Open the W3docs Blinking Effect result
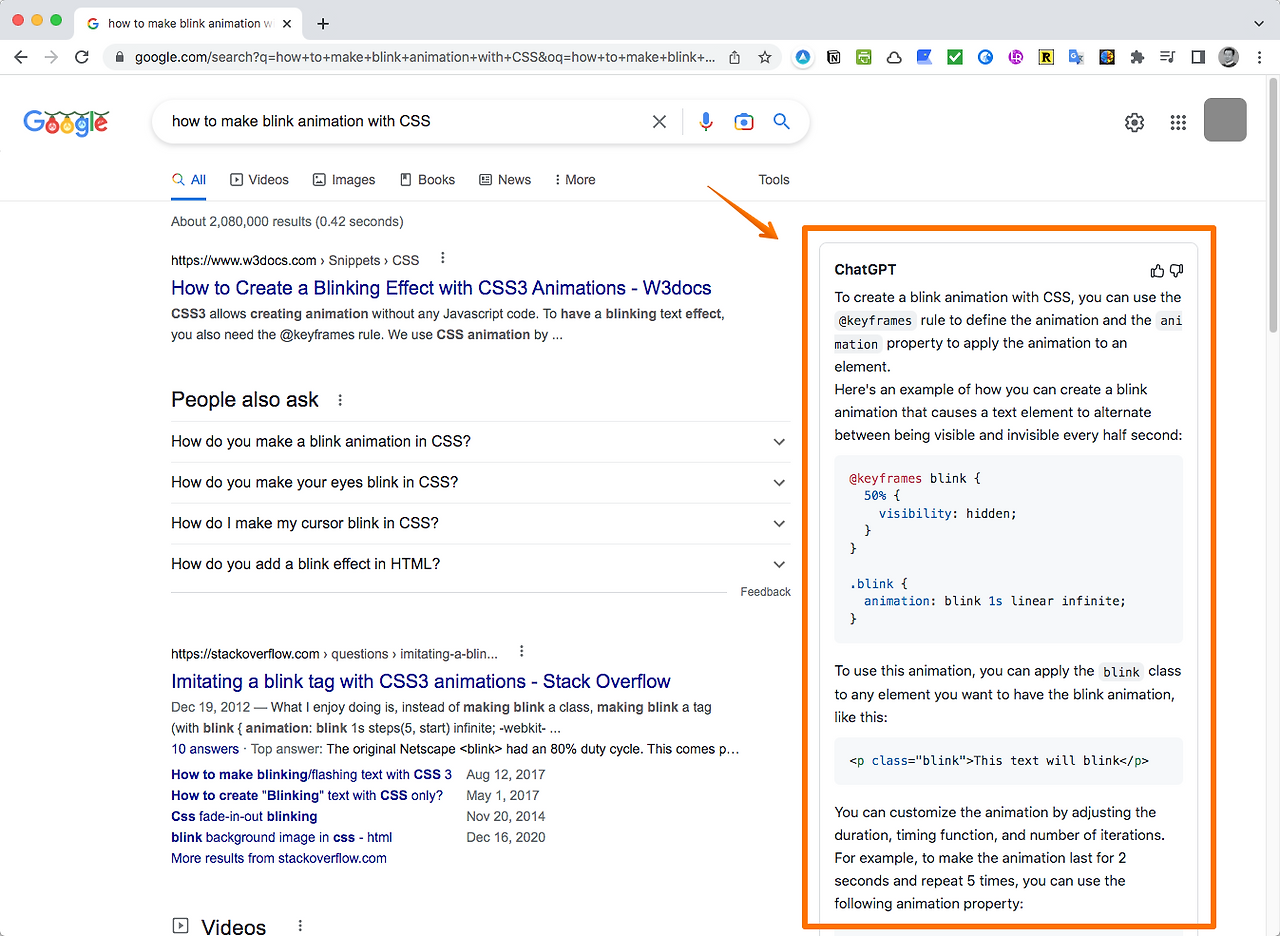 pos(441,288)
